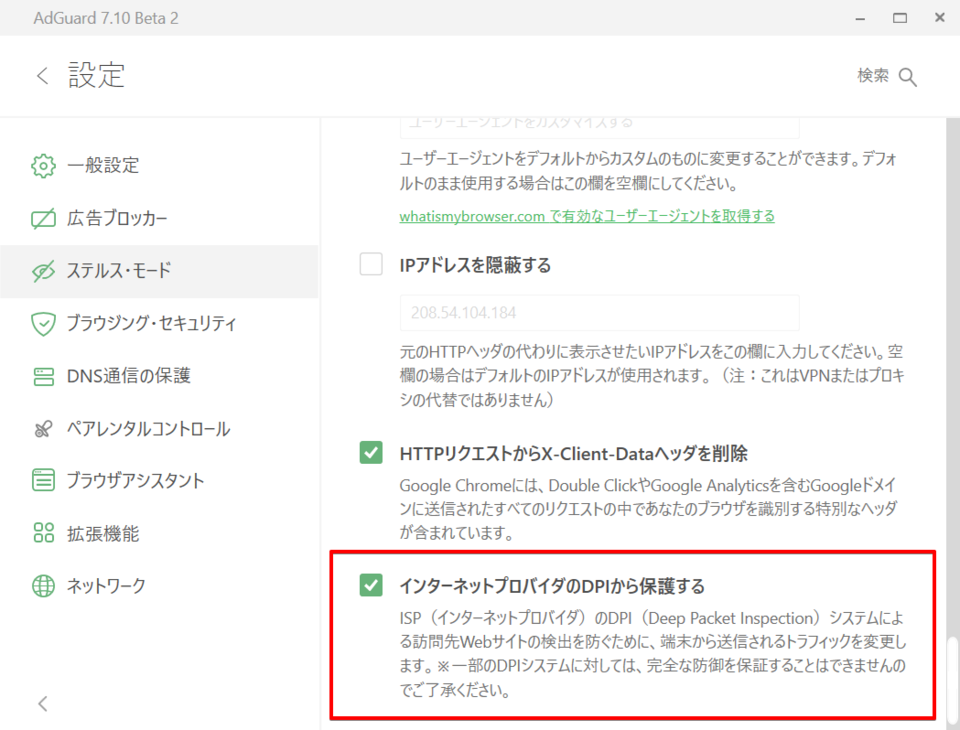Click the 広告ブロッカー crossed-rectangle icon
960x730 pixels.
(43, 218)
